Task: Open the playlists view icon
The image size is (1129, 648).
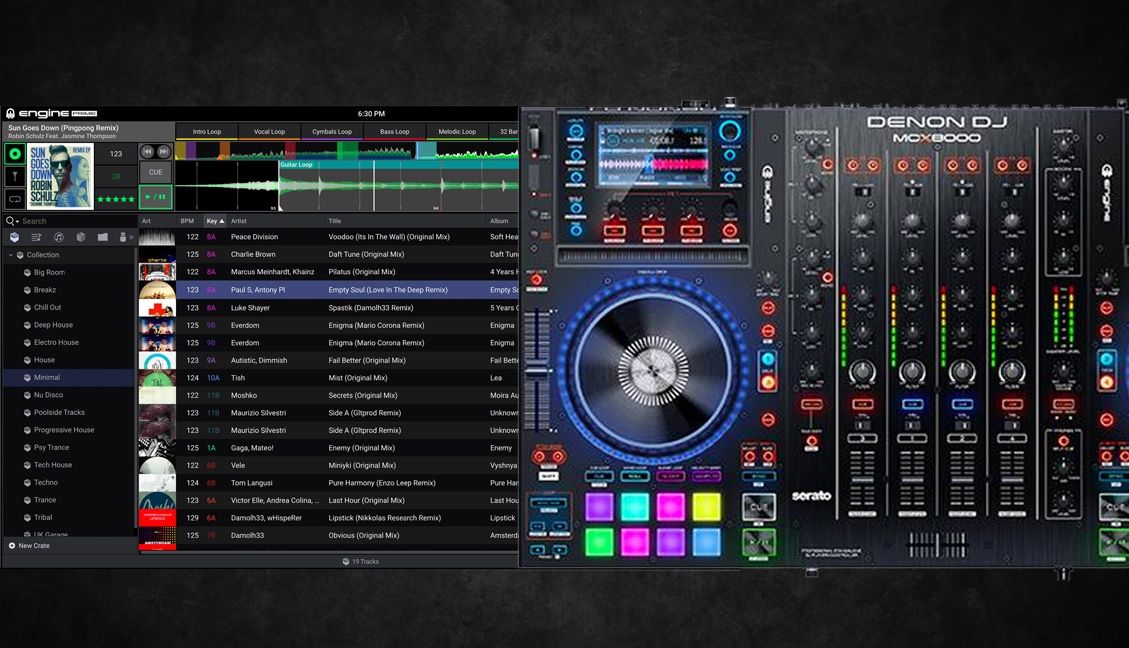Action: coord(37,237)
